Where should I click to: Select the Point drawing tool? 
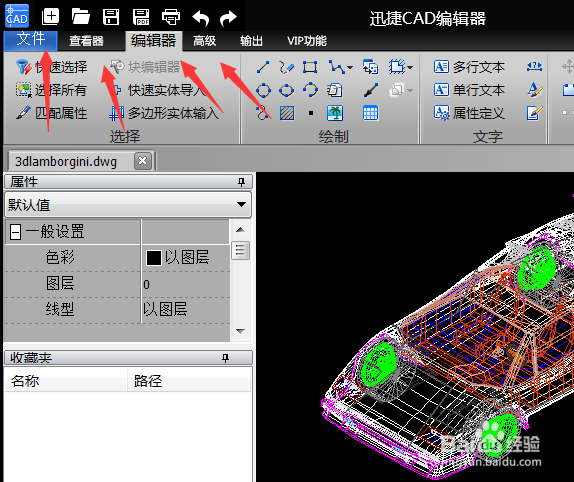pyautogui.click(x=311, y=113)
